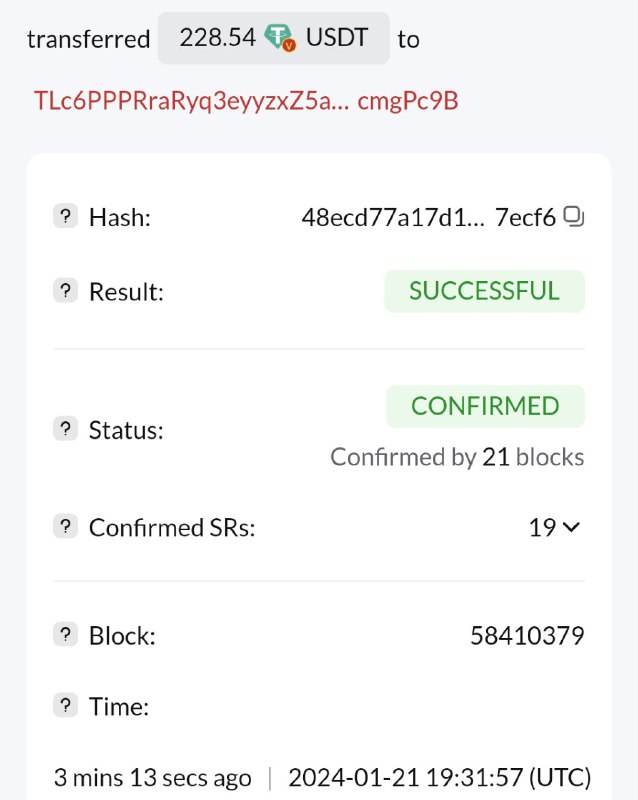Open help icon beside Hash label

point(65,216)
